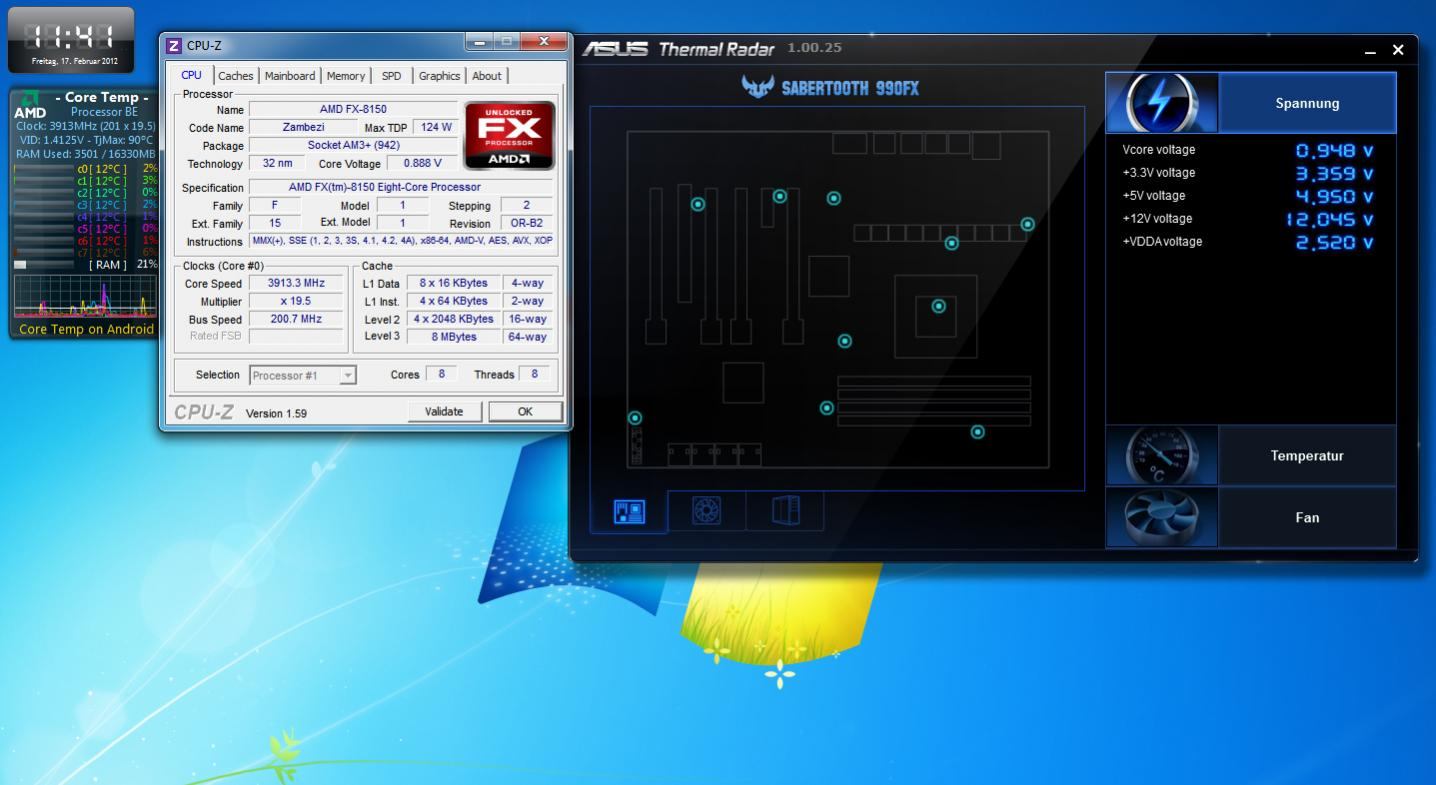The height and width of the screenshot is (785, 1436).
Task: Select the sensor dot at the board's far right edge
Action: (x=1027, y=224)
